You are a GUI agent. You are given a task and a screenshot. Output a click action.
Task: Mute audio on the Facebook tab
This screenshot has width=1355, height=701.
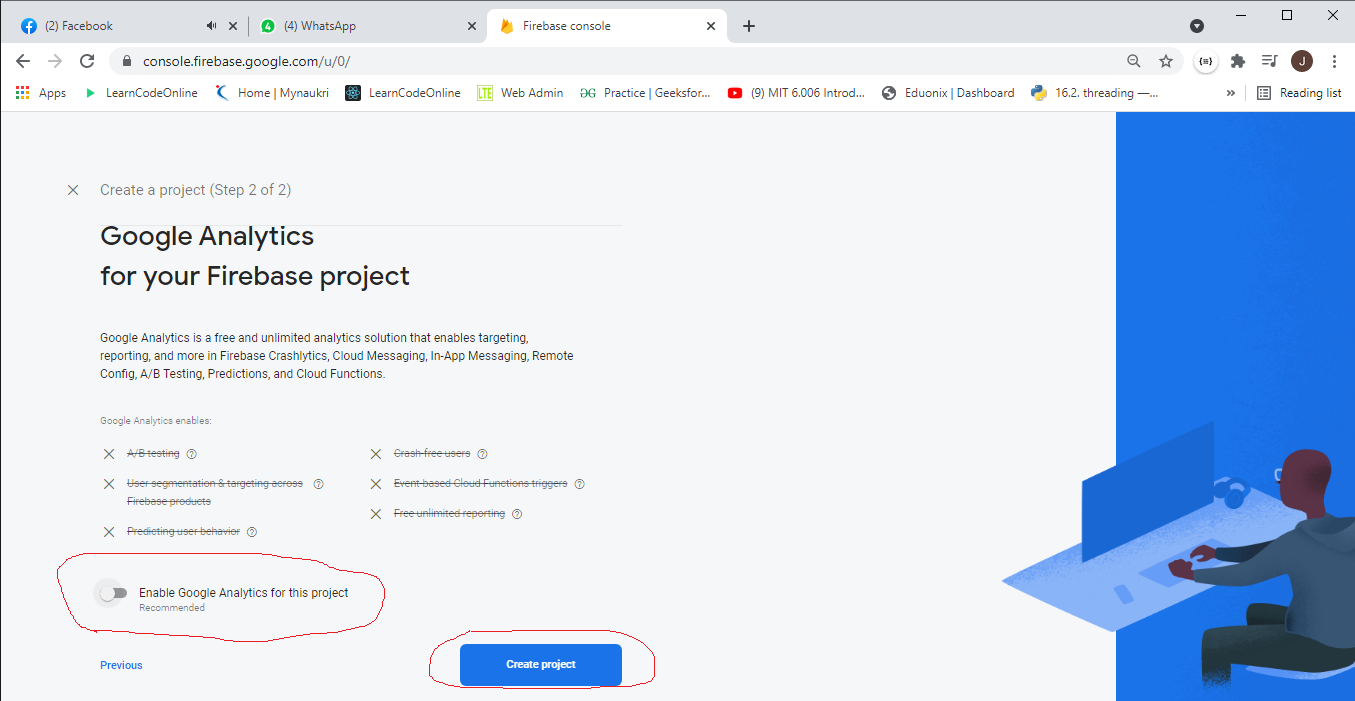coord(212,26)
